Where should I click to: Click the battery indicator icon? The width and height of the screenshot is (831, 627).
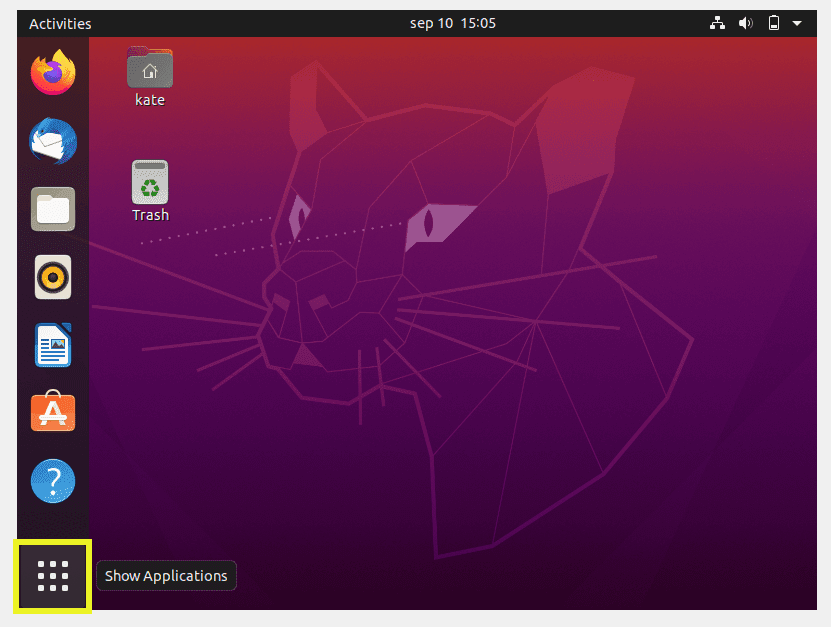point(774,23)
